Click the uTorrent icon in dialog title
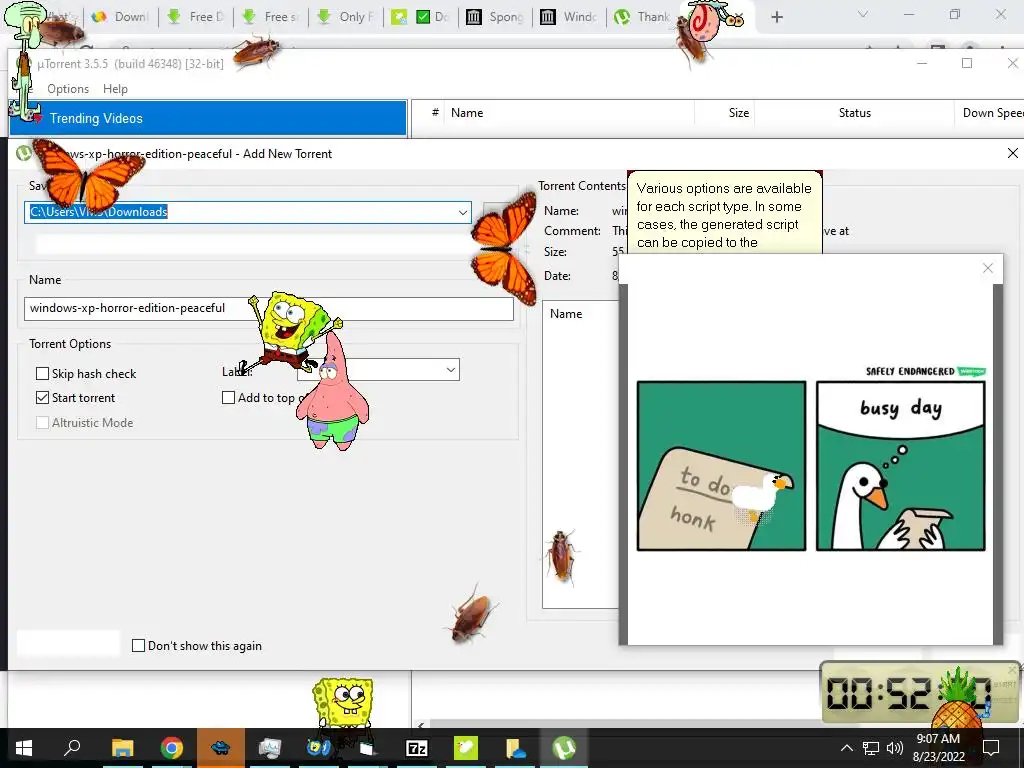This screenshot has width=1024, height=768. click(x=24, y=153)
